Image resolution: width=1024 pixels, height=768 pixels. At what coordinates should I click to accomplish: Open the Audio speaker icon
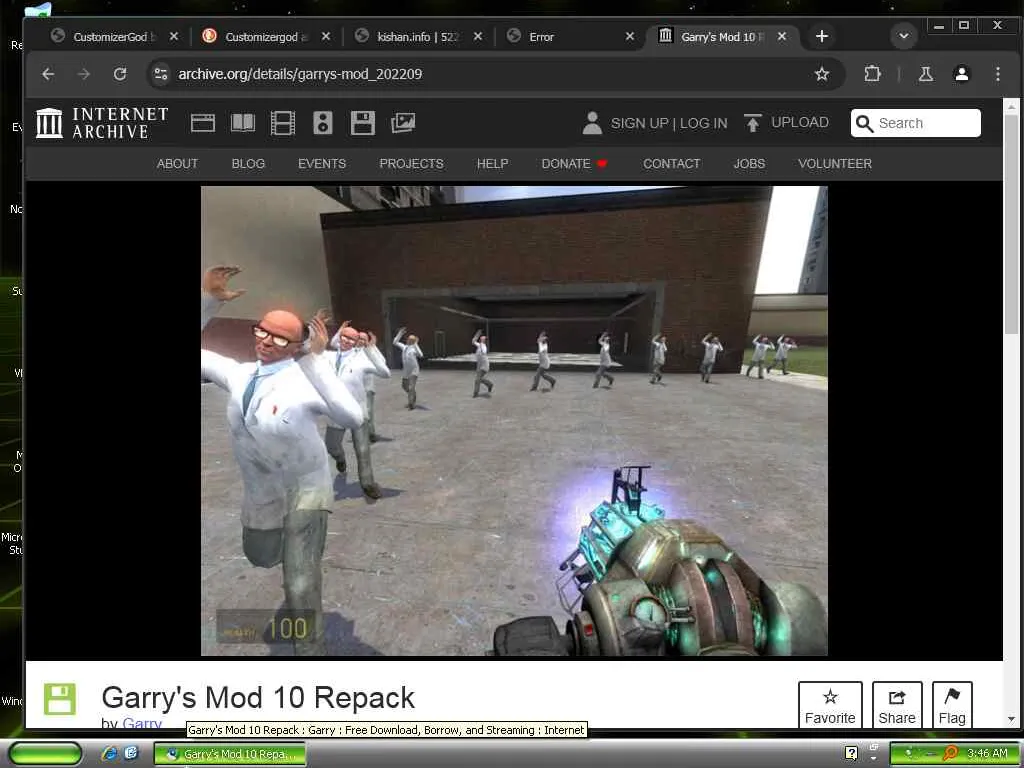coord(323,123)
